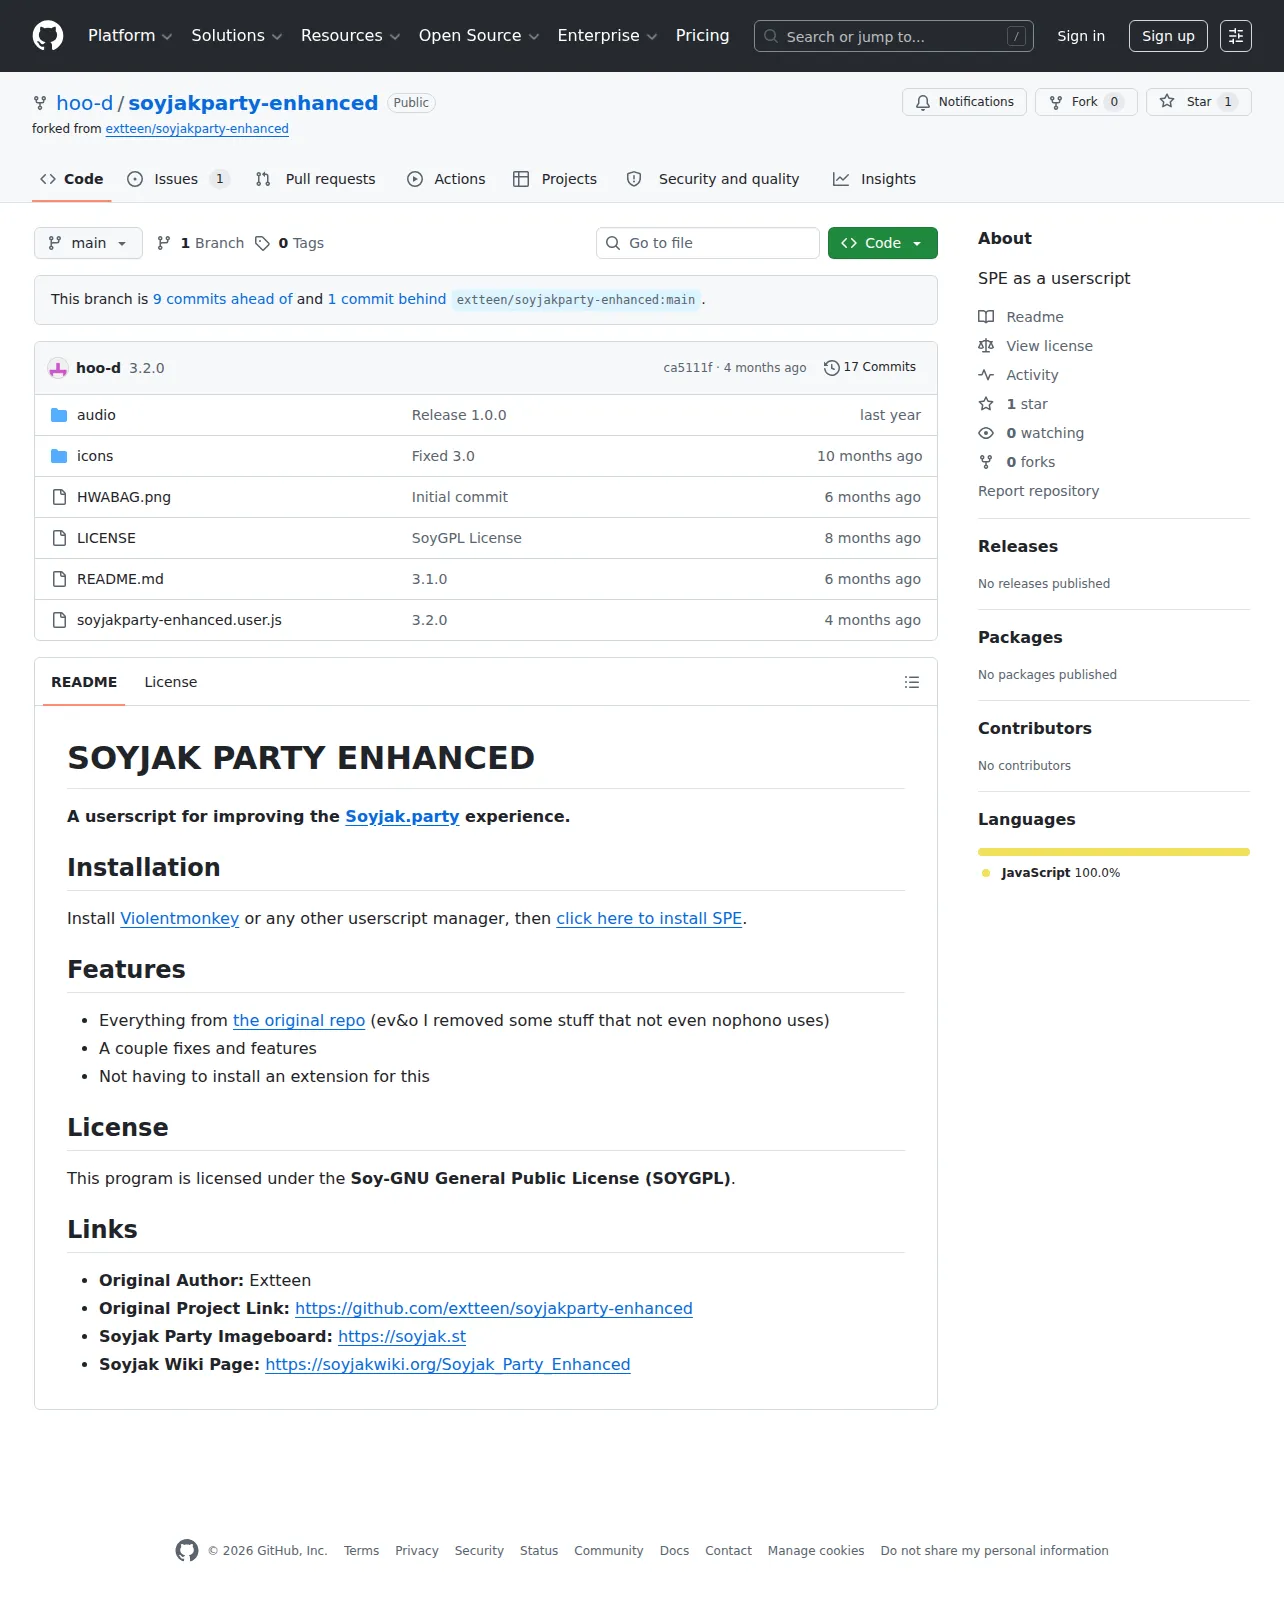Expand the Enterprise menu
1284x1604 pixels.
click(607, 36)
